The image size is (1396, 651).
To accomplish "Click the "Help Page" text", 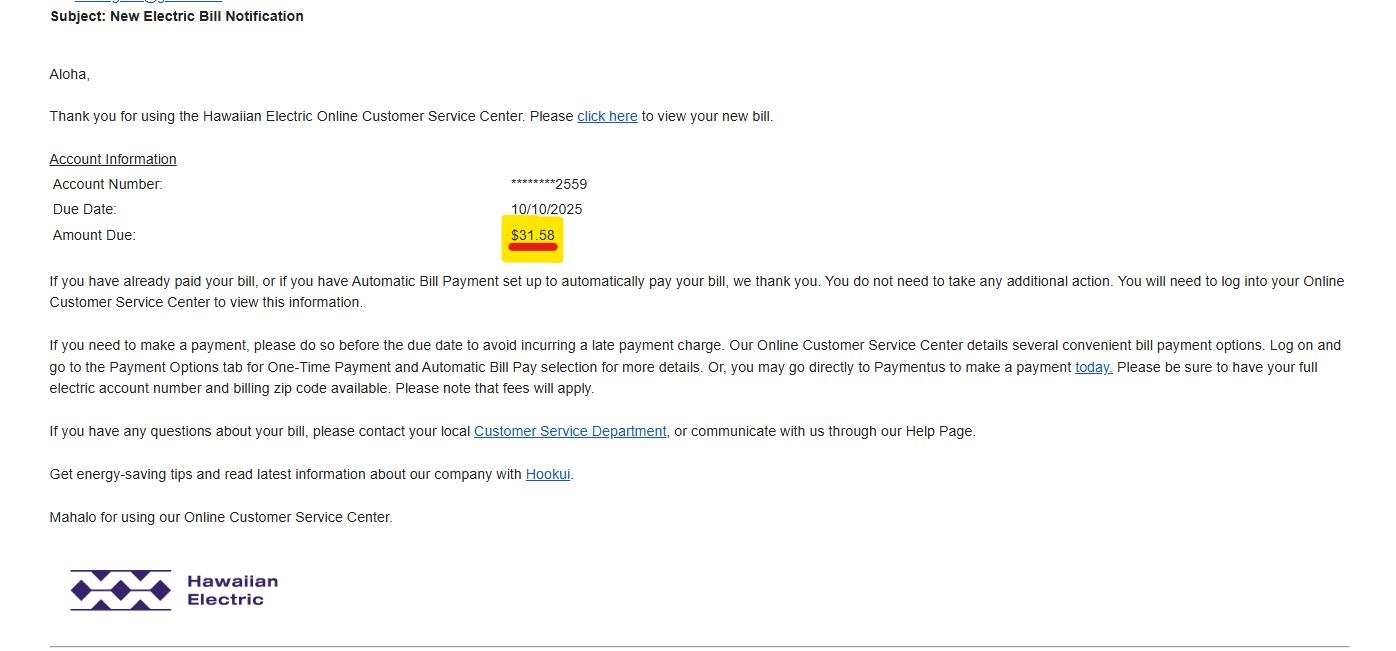I will 939,431.
